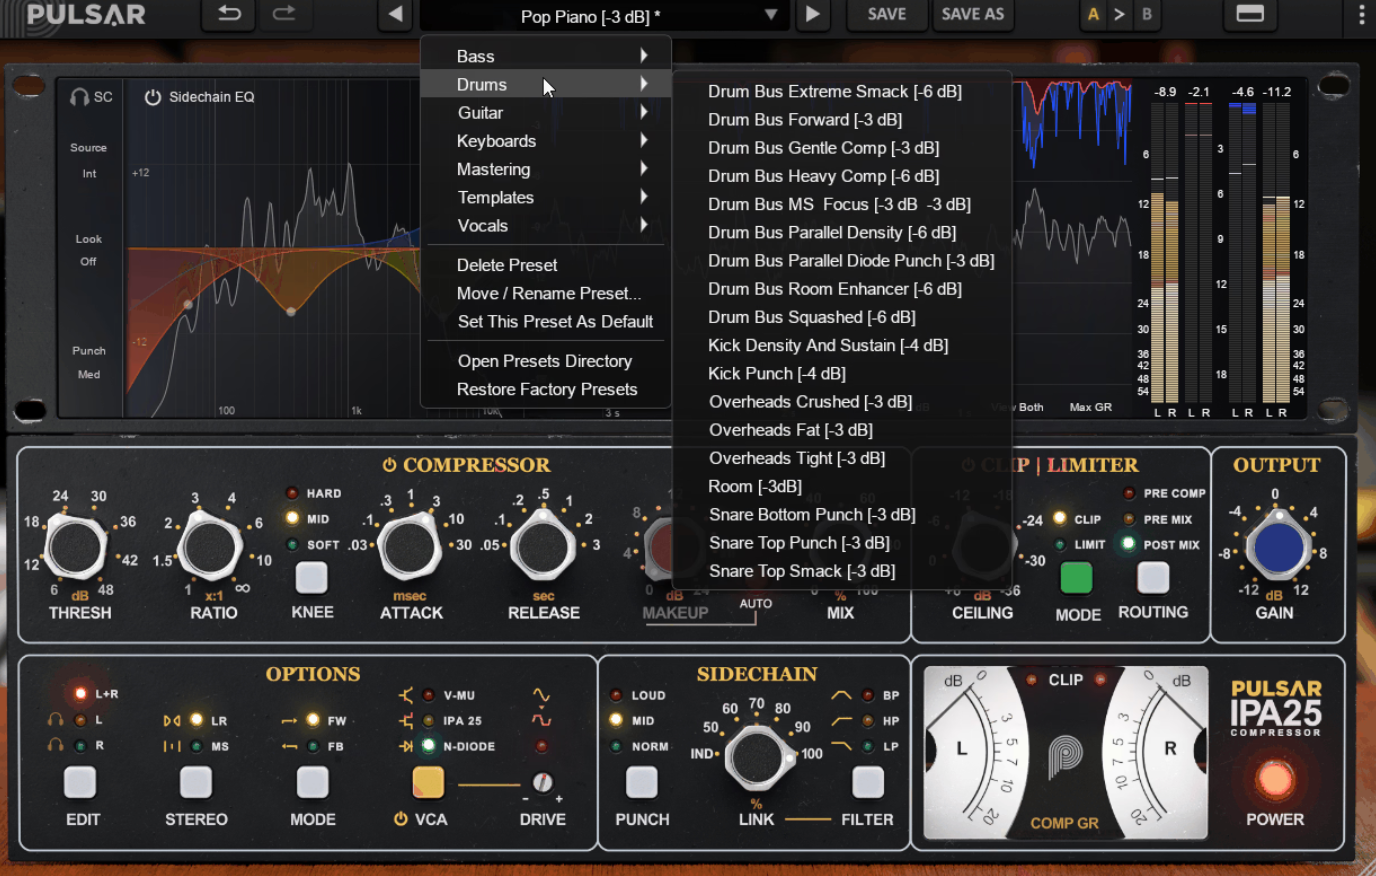
Task: Click the Punch Med setting in sidechain panel
Action: [88, 374]
